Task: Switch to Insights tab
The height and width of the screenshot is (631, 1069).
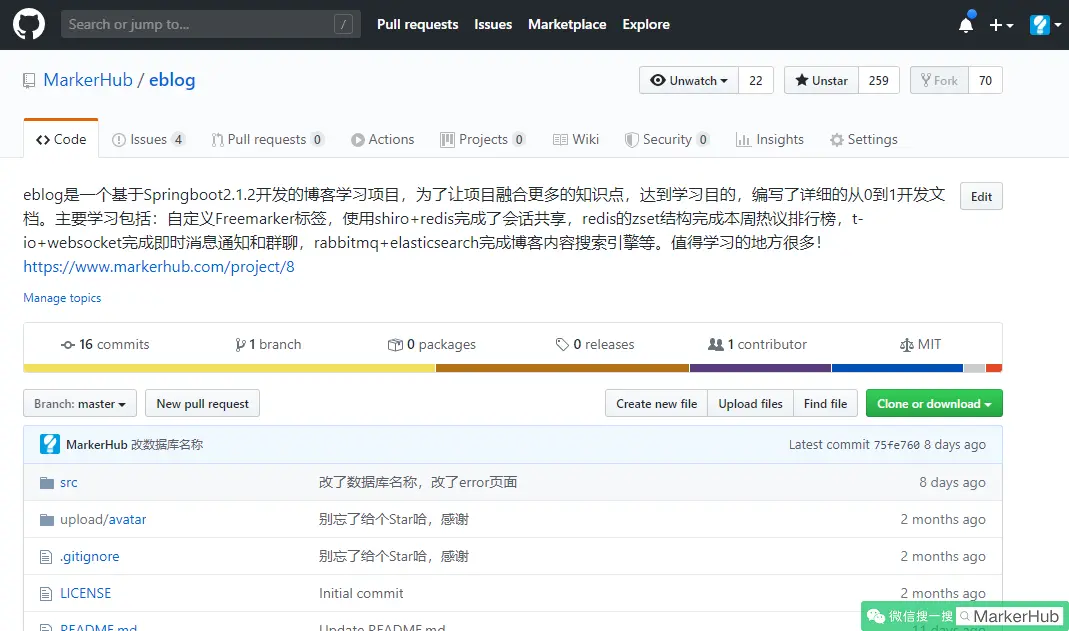Action: 770,139
